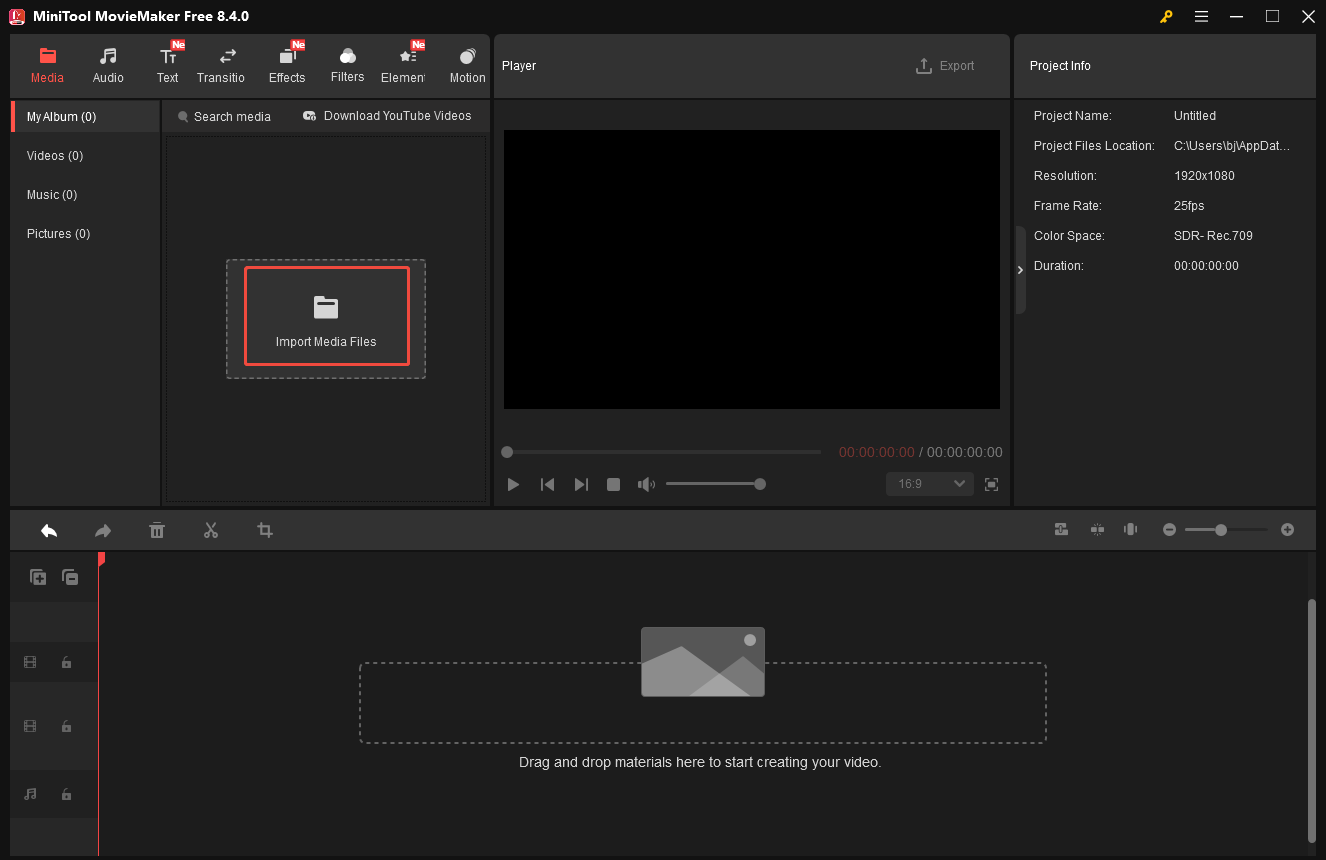Open the 16:9 aspect ratio dropdown
This screenshot has width=1326, height=860.
(929, 484)
